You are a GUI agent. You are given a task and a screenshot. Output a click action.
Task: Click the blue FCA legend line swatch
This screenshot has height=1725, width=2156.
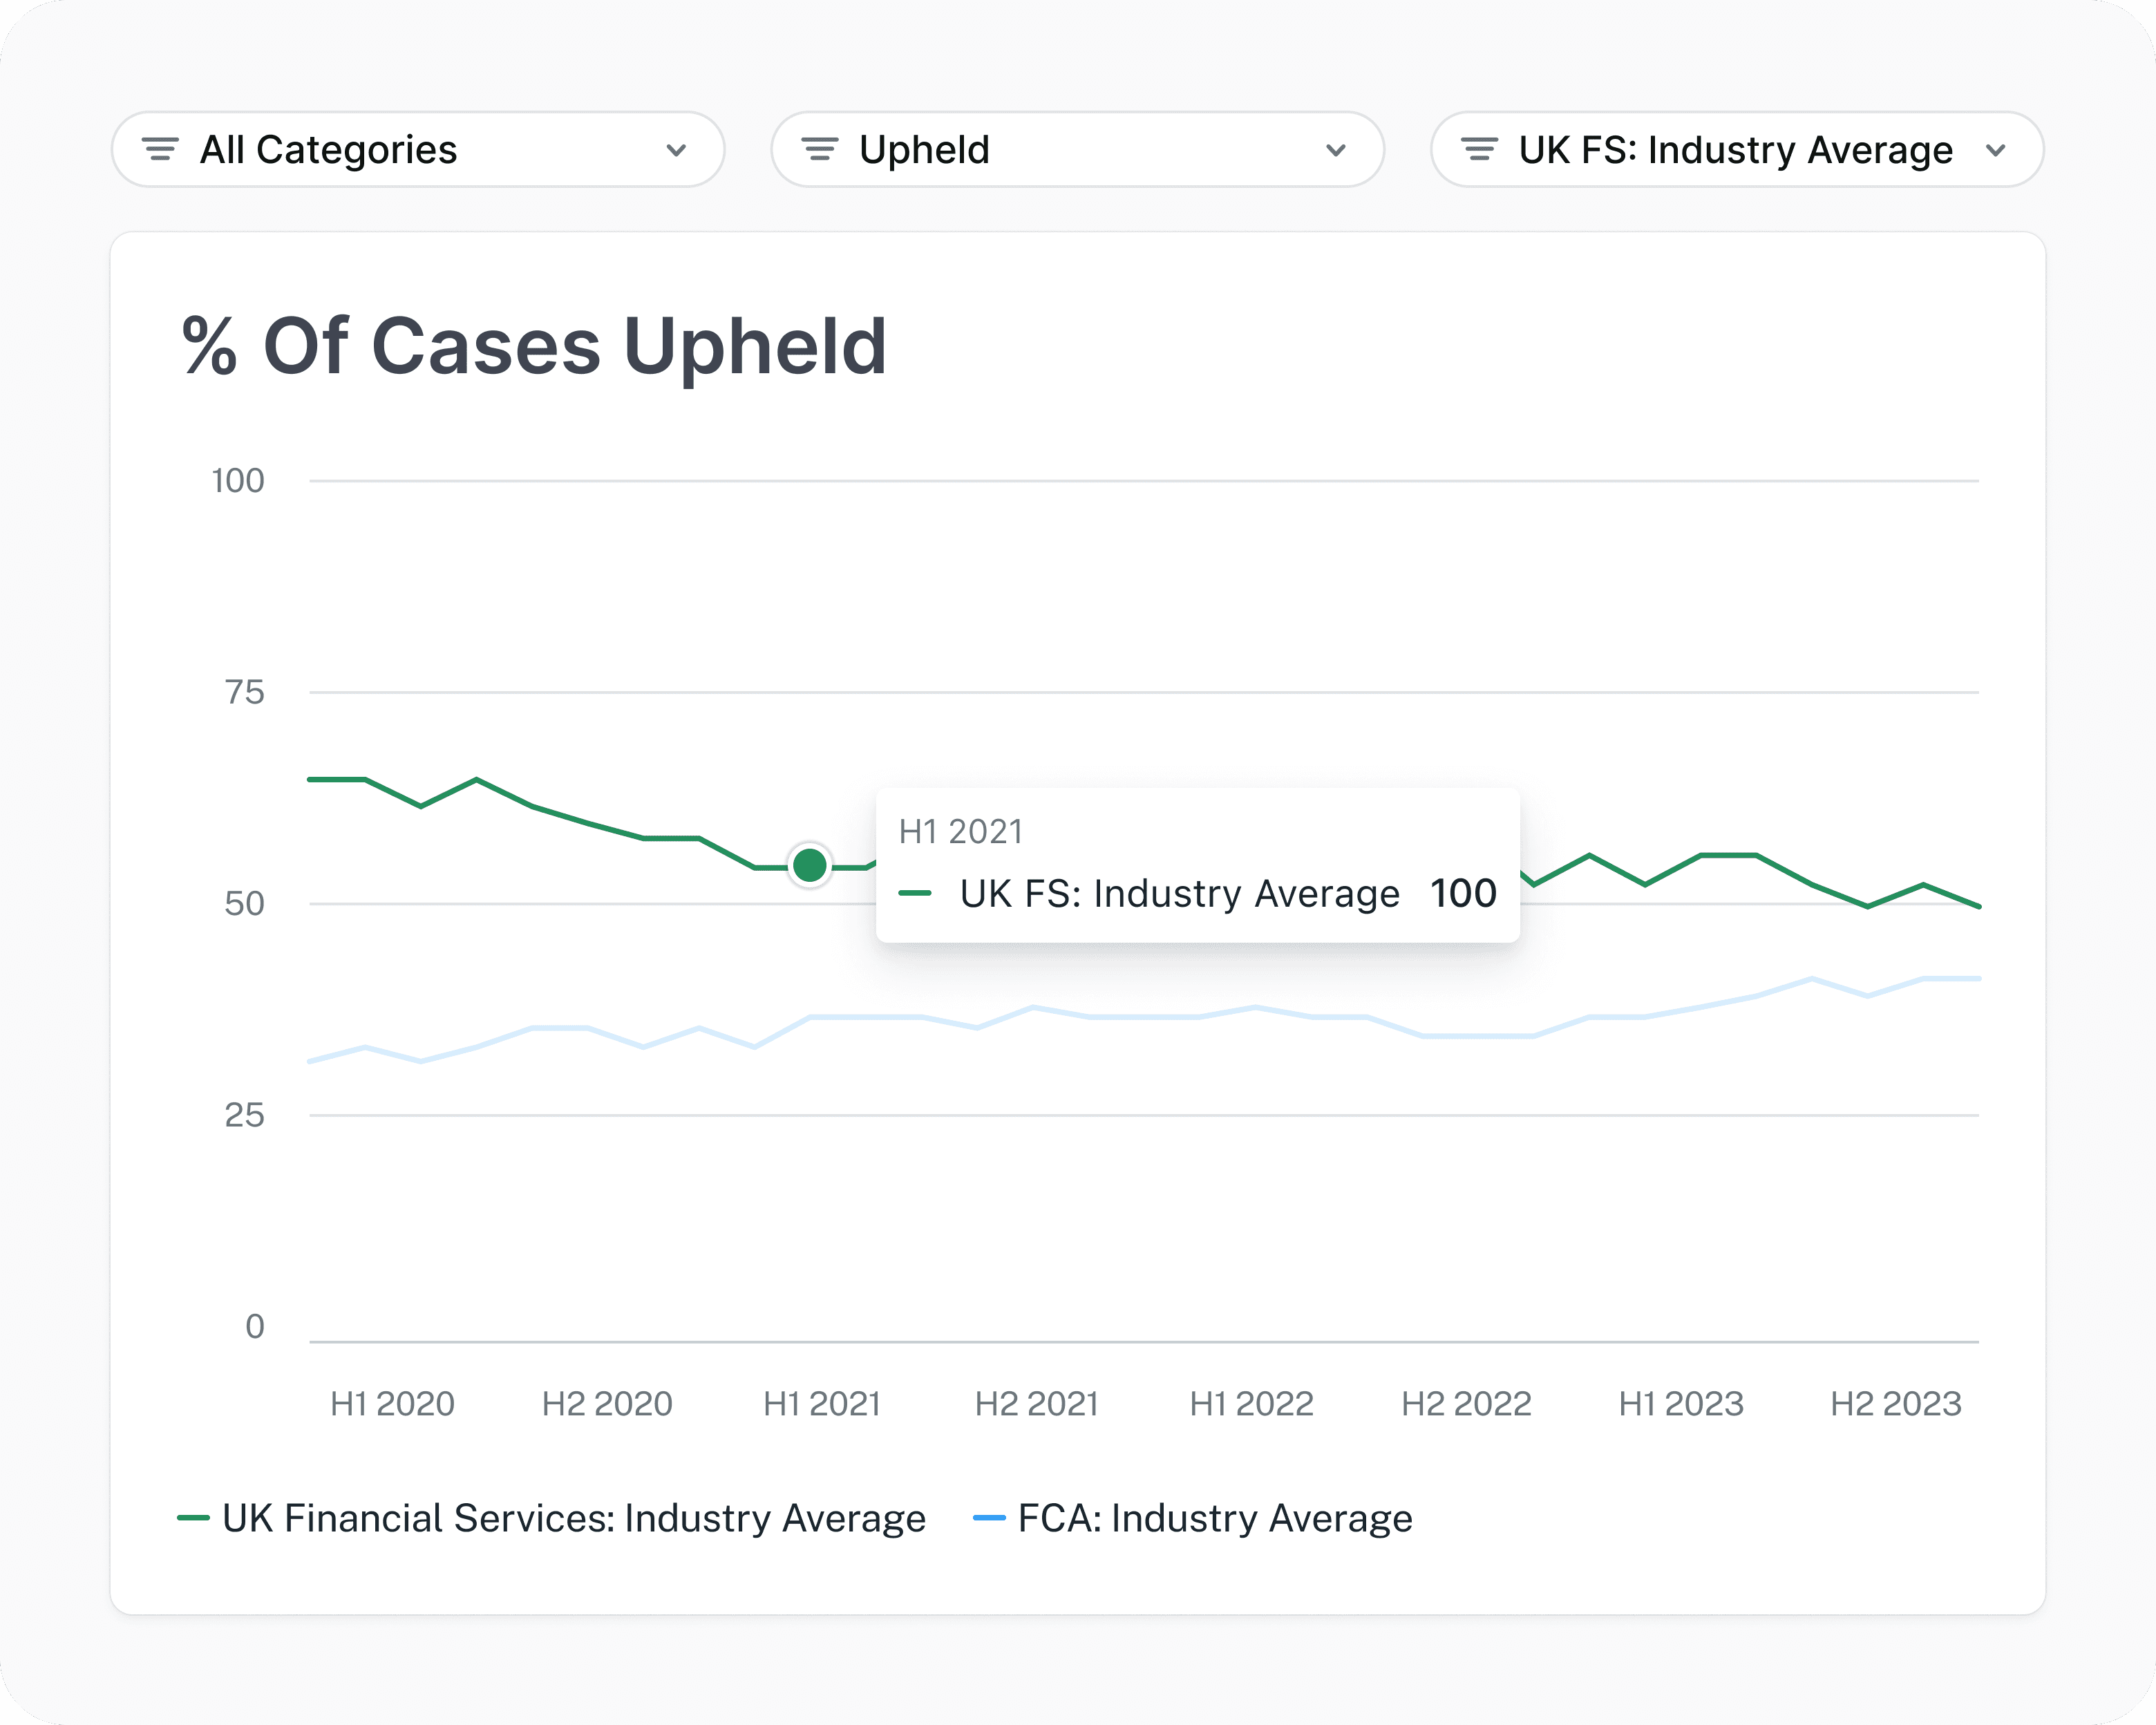pos(989,1518)
